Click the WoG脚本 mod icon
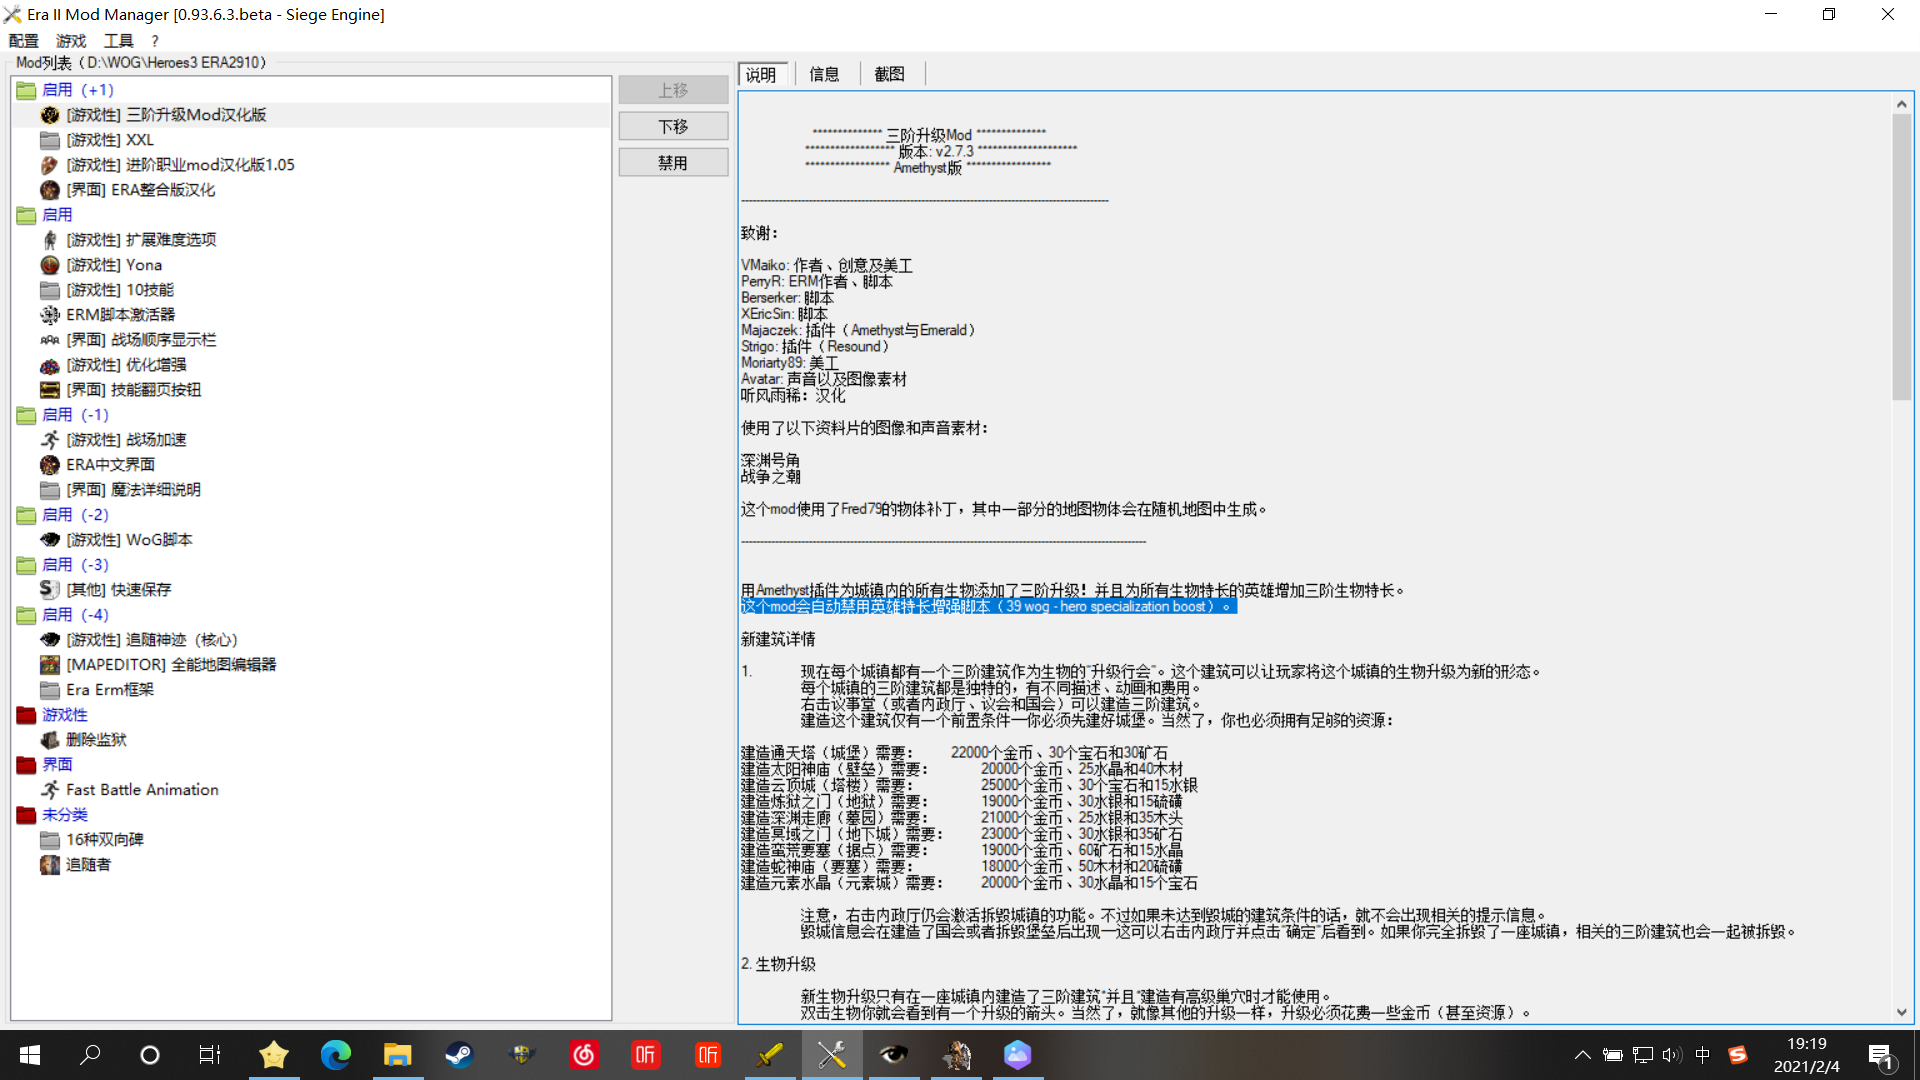The width and height of the screenshot is (1920, 1080). [x=49, y=540]
